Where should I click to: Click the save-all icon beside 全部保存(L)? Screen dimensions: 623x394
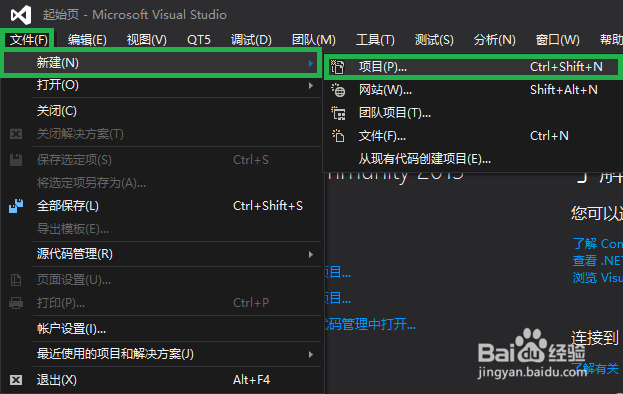click(16, 206)
